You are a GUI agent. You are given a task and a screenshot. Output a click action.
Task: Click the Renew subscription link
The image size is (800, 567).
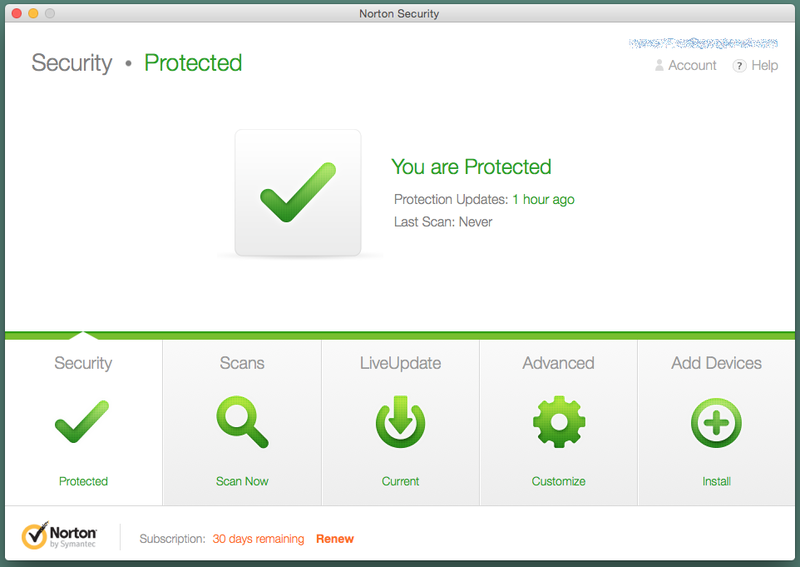(335, 539)
